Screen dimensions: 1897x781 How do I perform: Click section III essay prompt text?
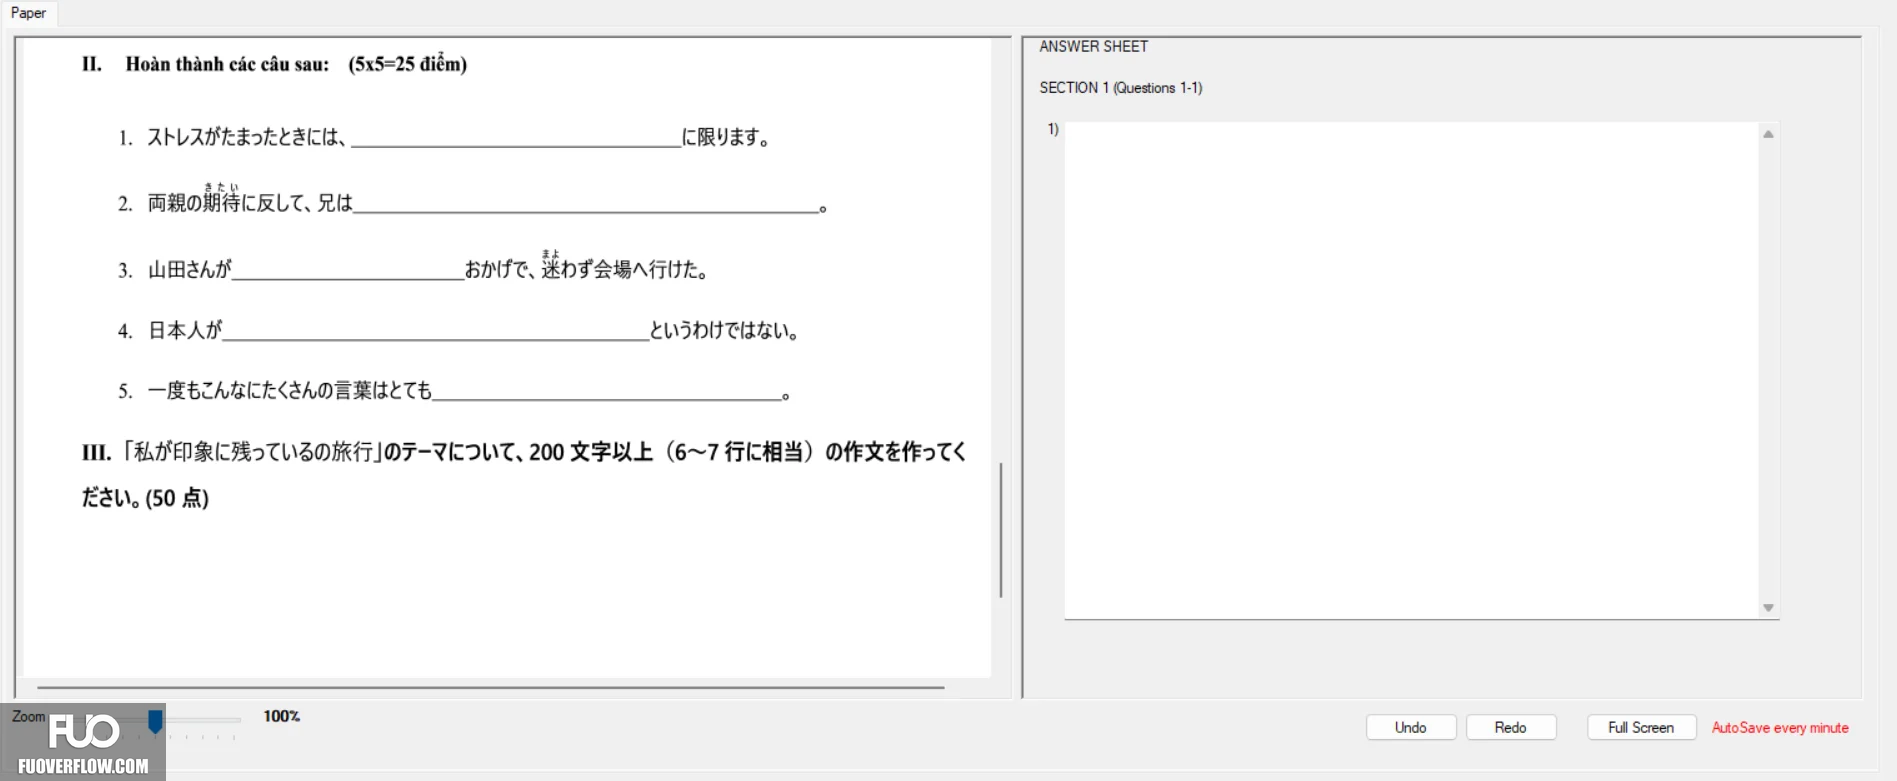(524, 475)
